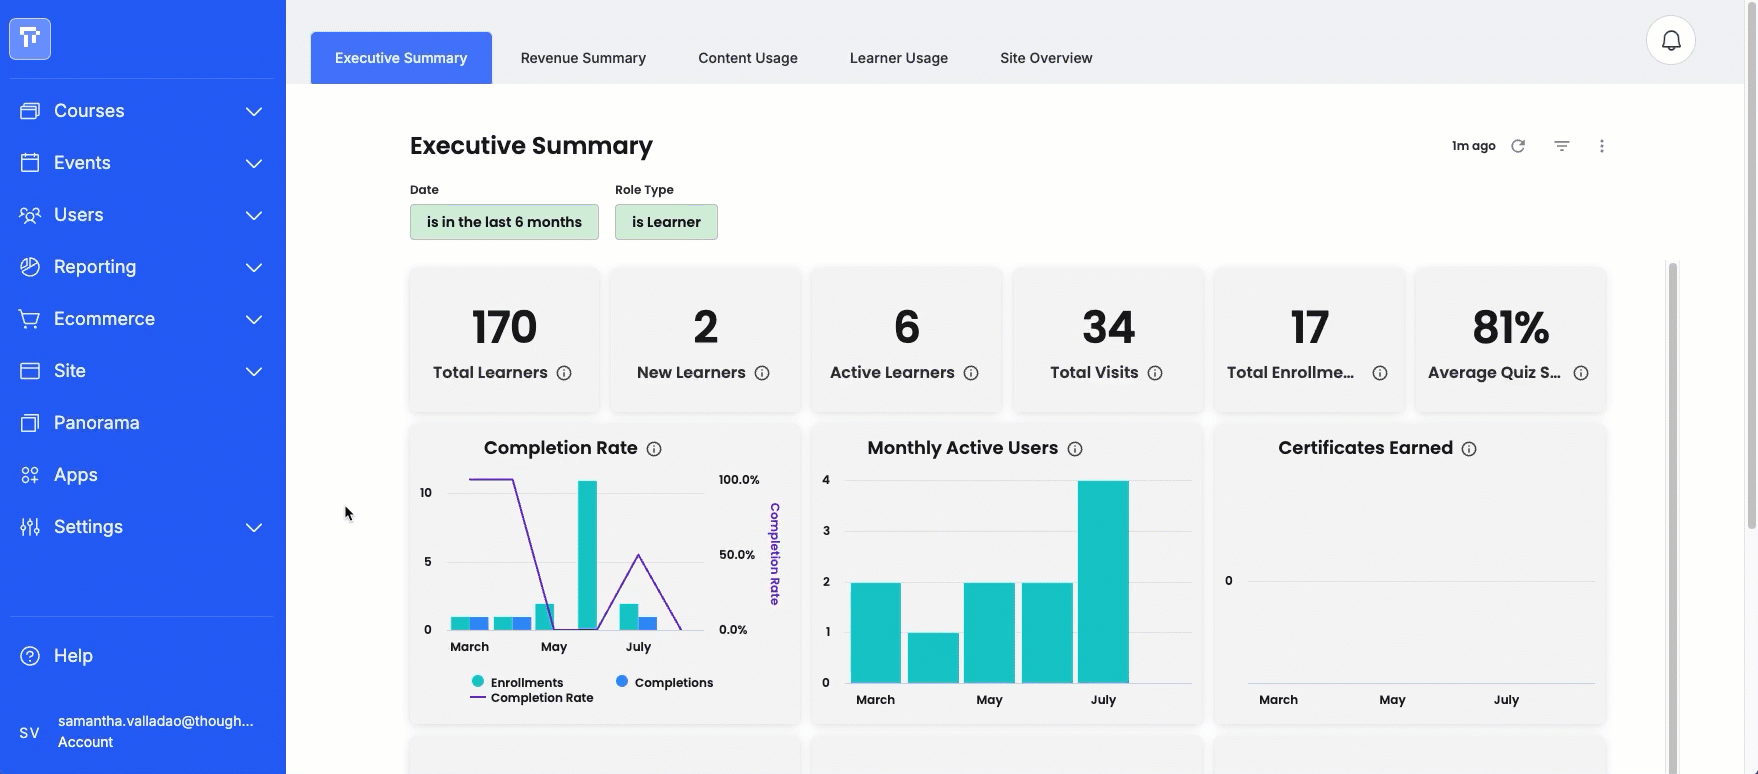1758x774 pixels.
Task: Click the July bar in Monthly Active Users
Action: click(1103, 582)
